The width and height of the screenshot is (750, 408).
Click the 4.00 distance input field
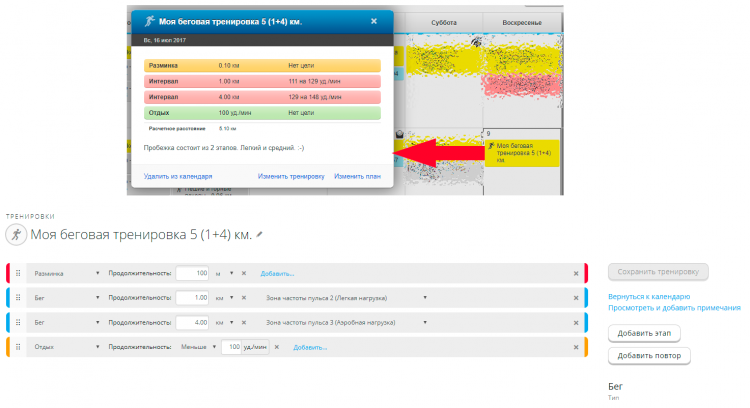pos(192,322)
